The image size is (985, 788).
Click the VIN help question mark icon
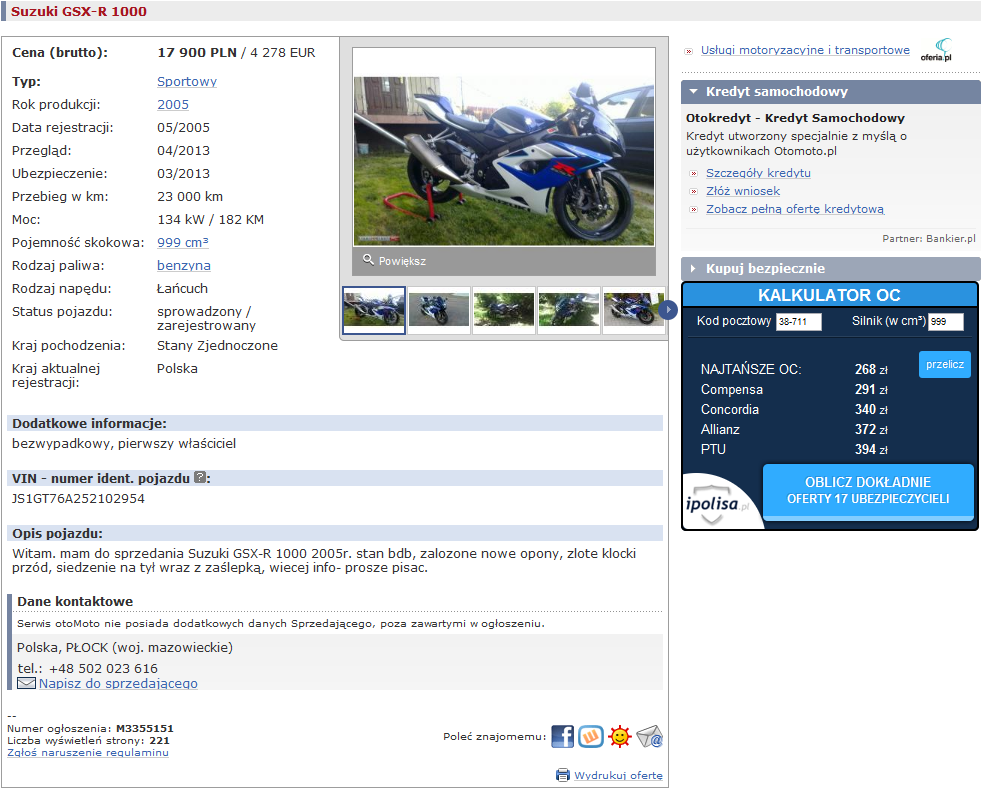(x=200, y=478)
